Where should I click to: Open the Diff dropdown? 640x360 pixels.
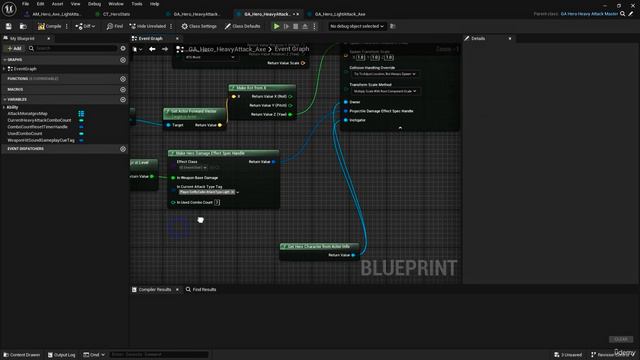85,26
